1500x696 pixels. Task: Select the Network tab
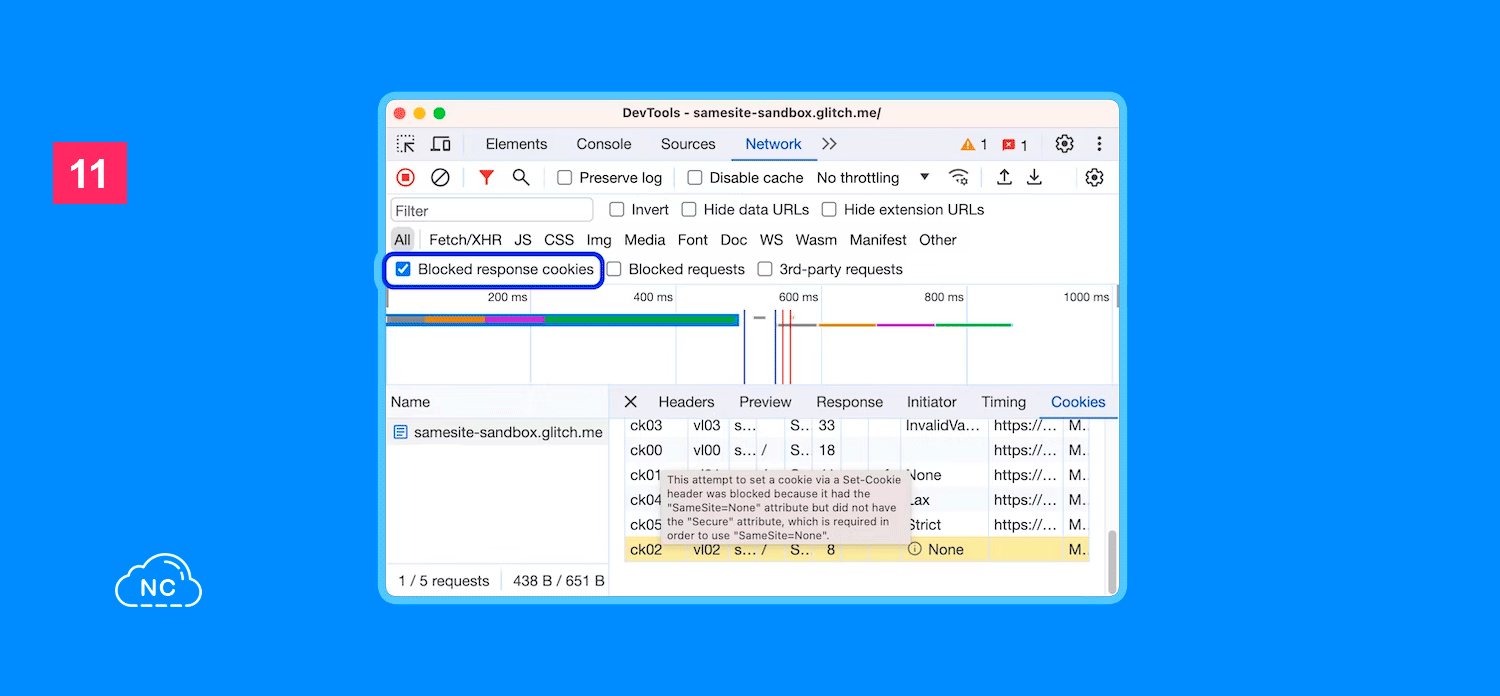(x=773, y=144)
